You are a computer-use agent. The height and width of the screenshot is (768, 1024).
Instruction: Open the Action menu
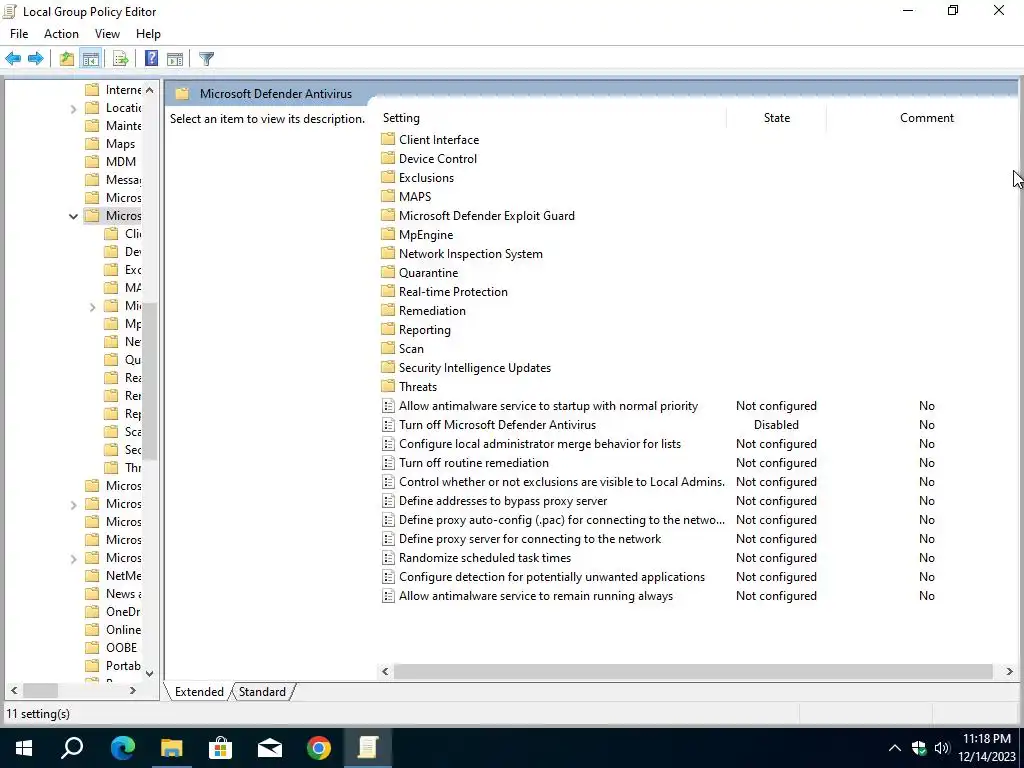coord(61,34)
